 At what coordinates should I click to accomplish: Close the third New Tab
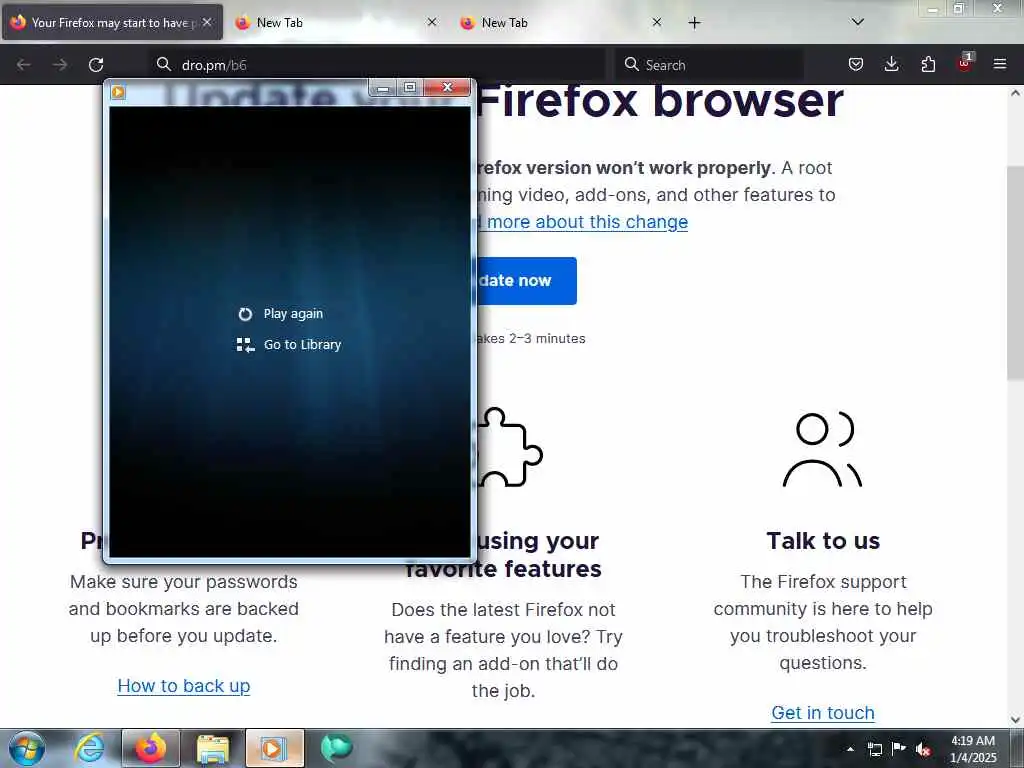657,23
